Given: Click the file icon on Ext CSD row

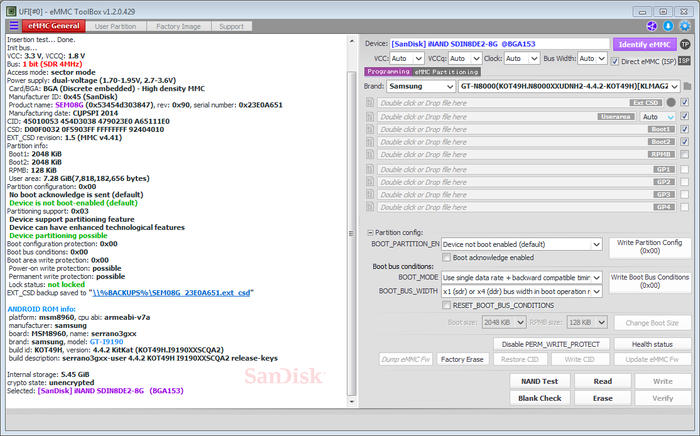Looking at the screenshot, I should click(370, 102).
